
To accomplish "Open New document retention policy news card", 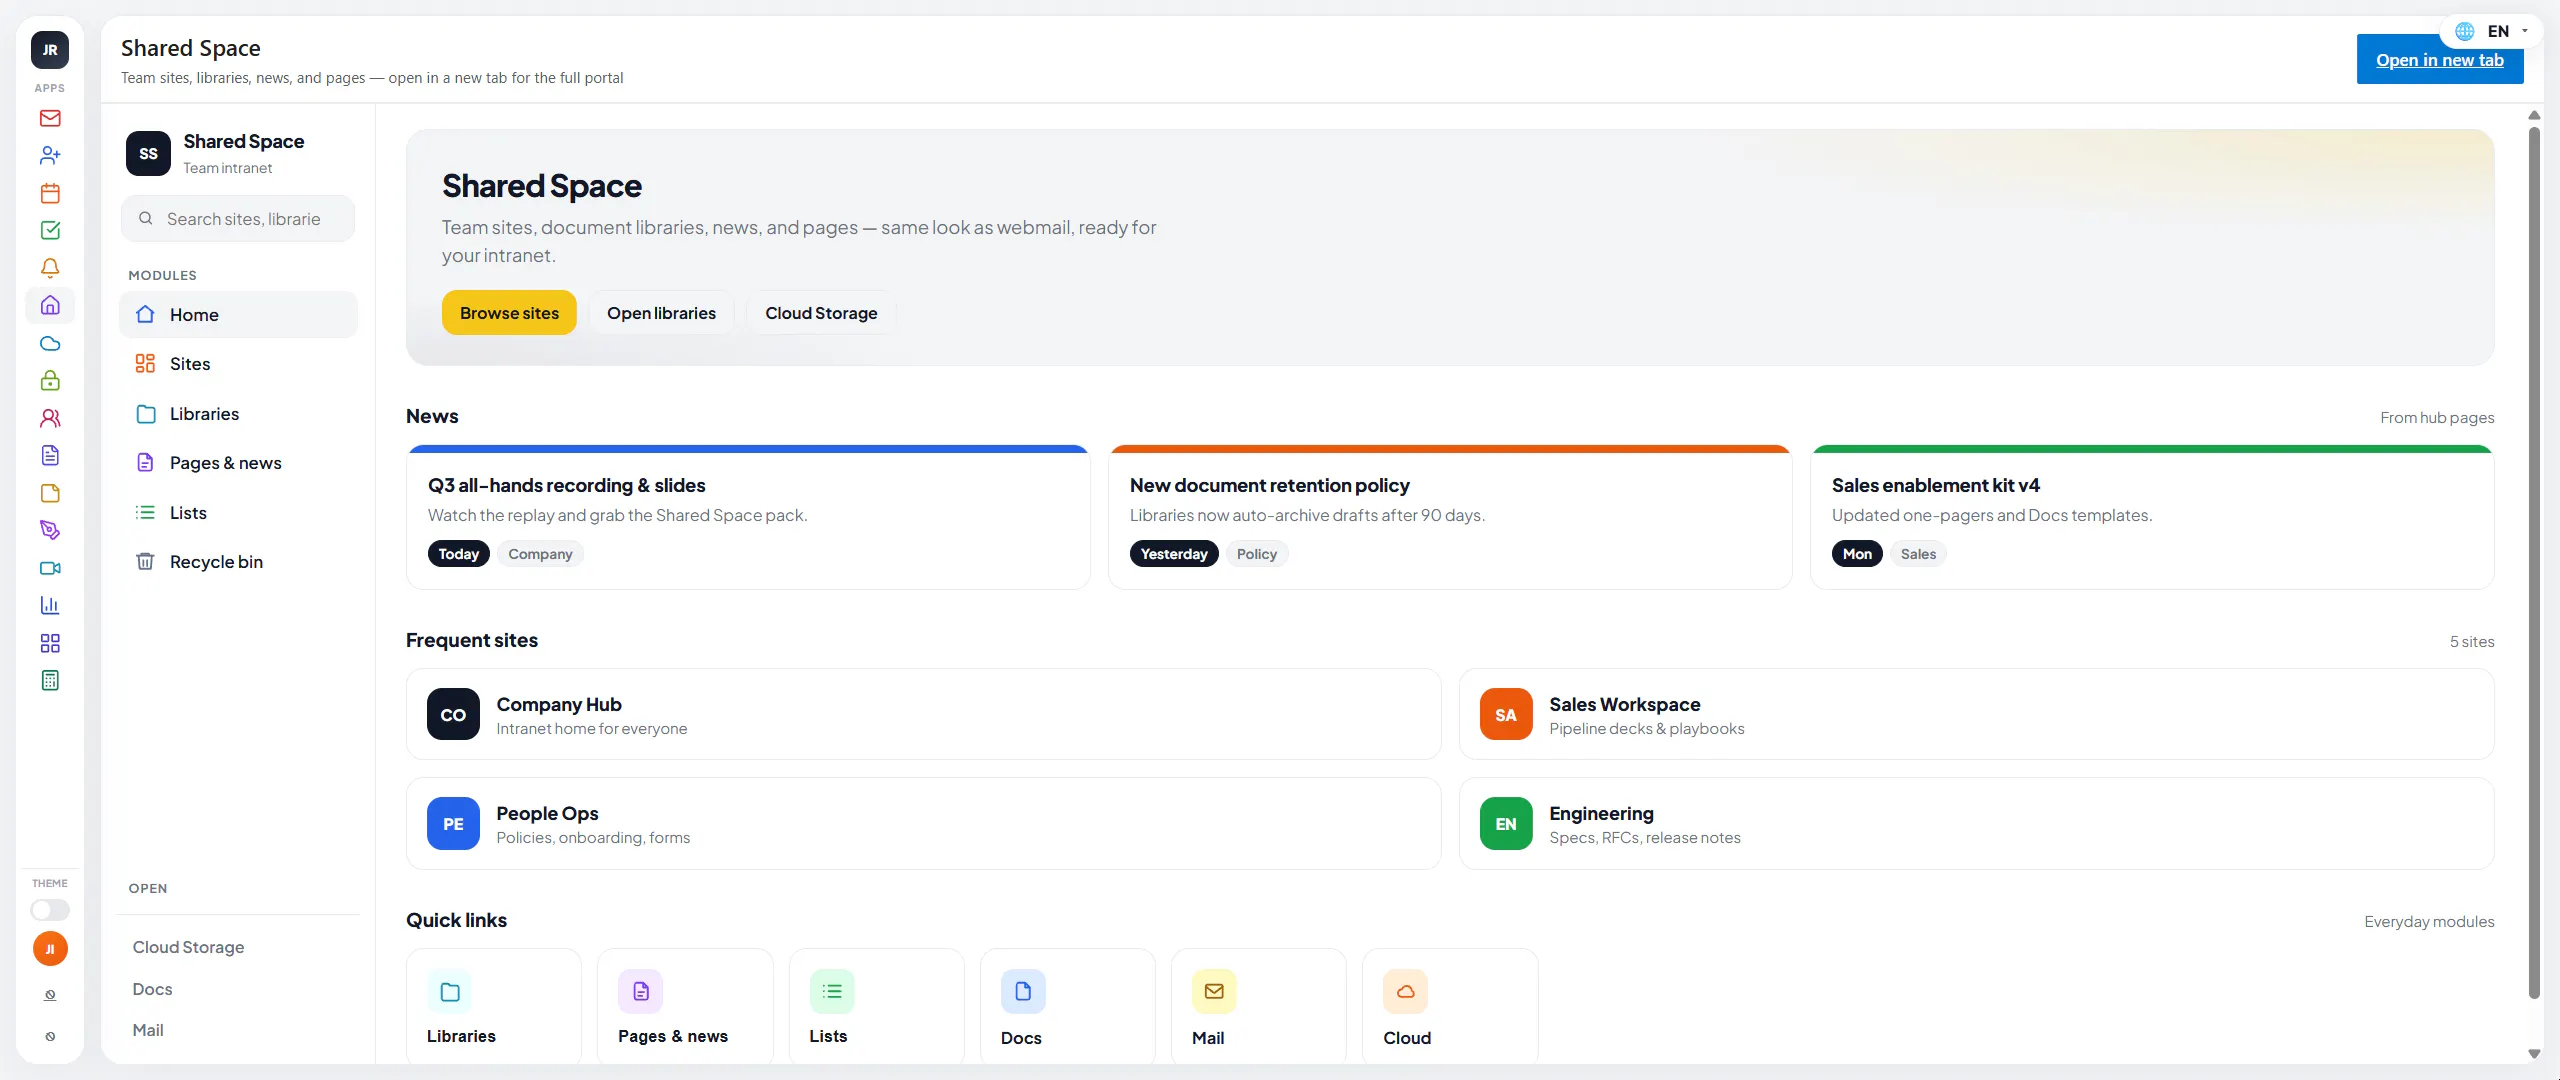I will (x=1450, y=518).
